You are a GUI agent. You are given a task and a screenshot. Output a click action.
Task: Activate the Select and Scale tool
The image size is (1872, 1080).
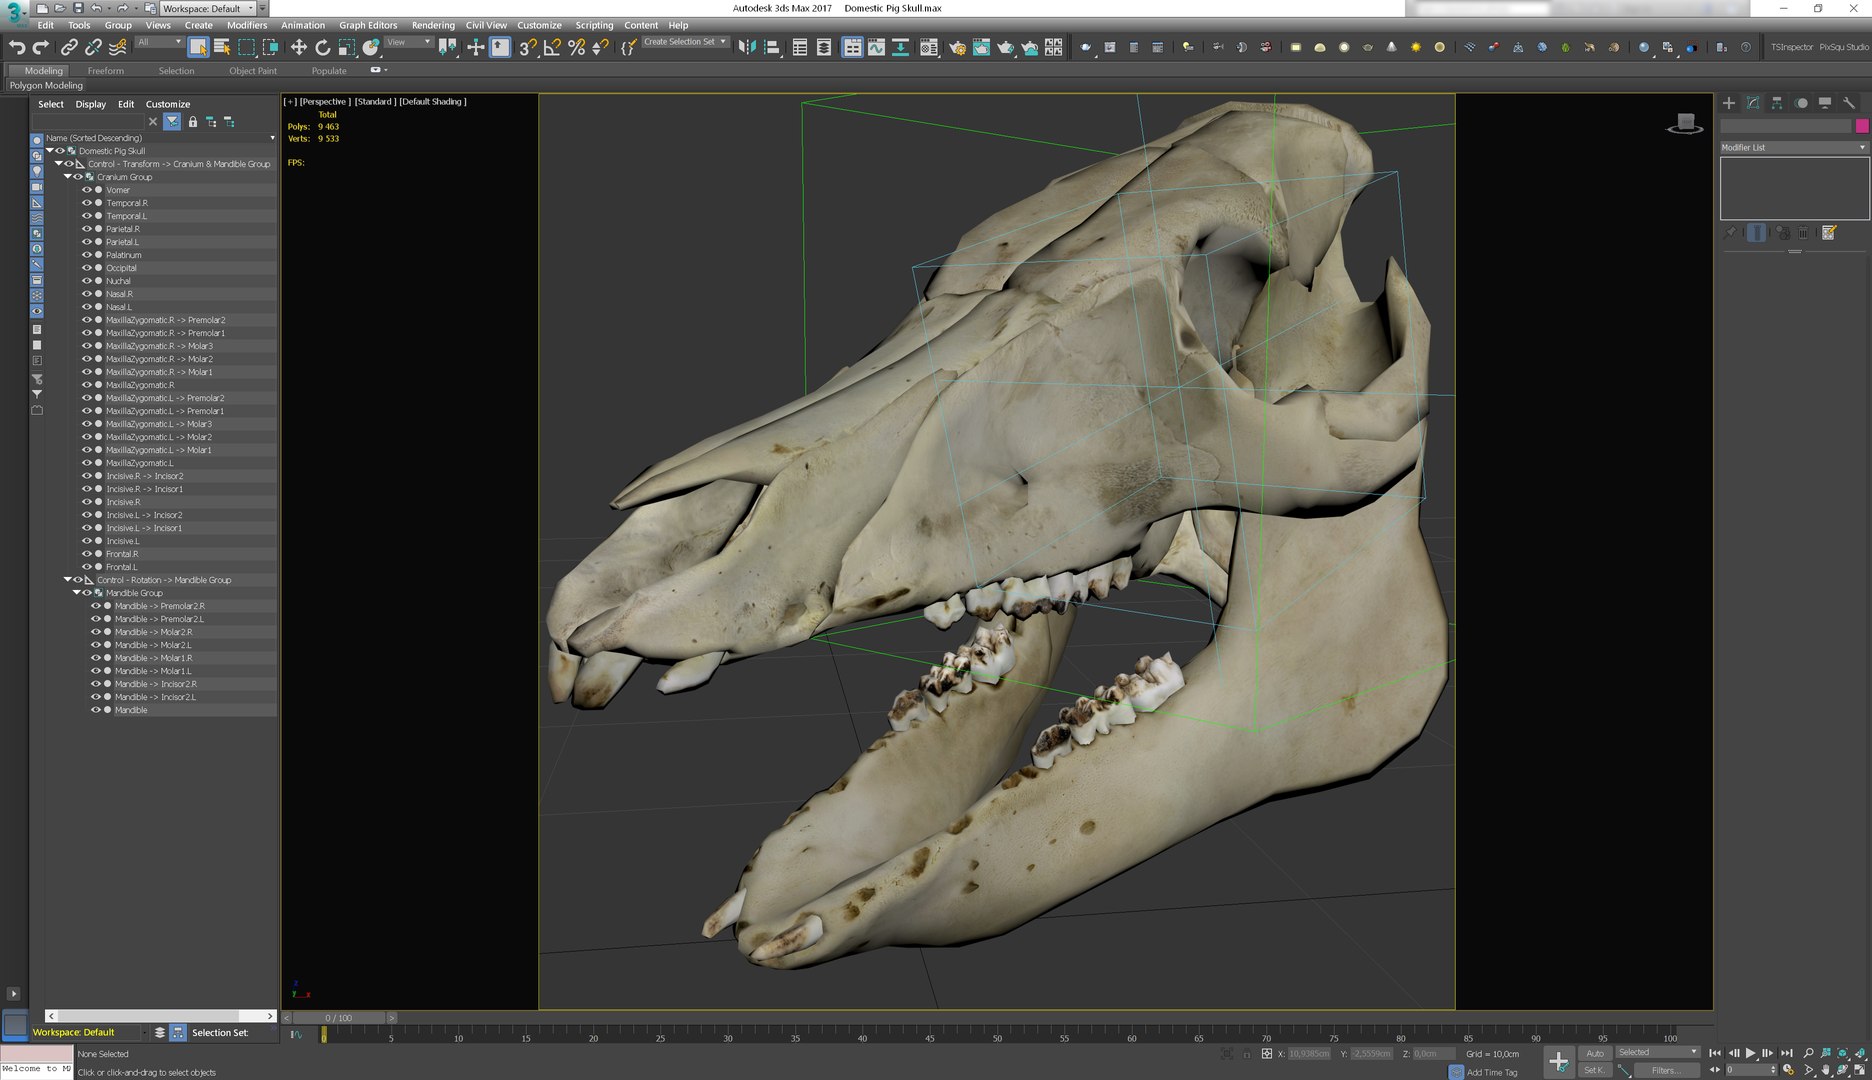point(346,47)
